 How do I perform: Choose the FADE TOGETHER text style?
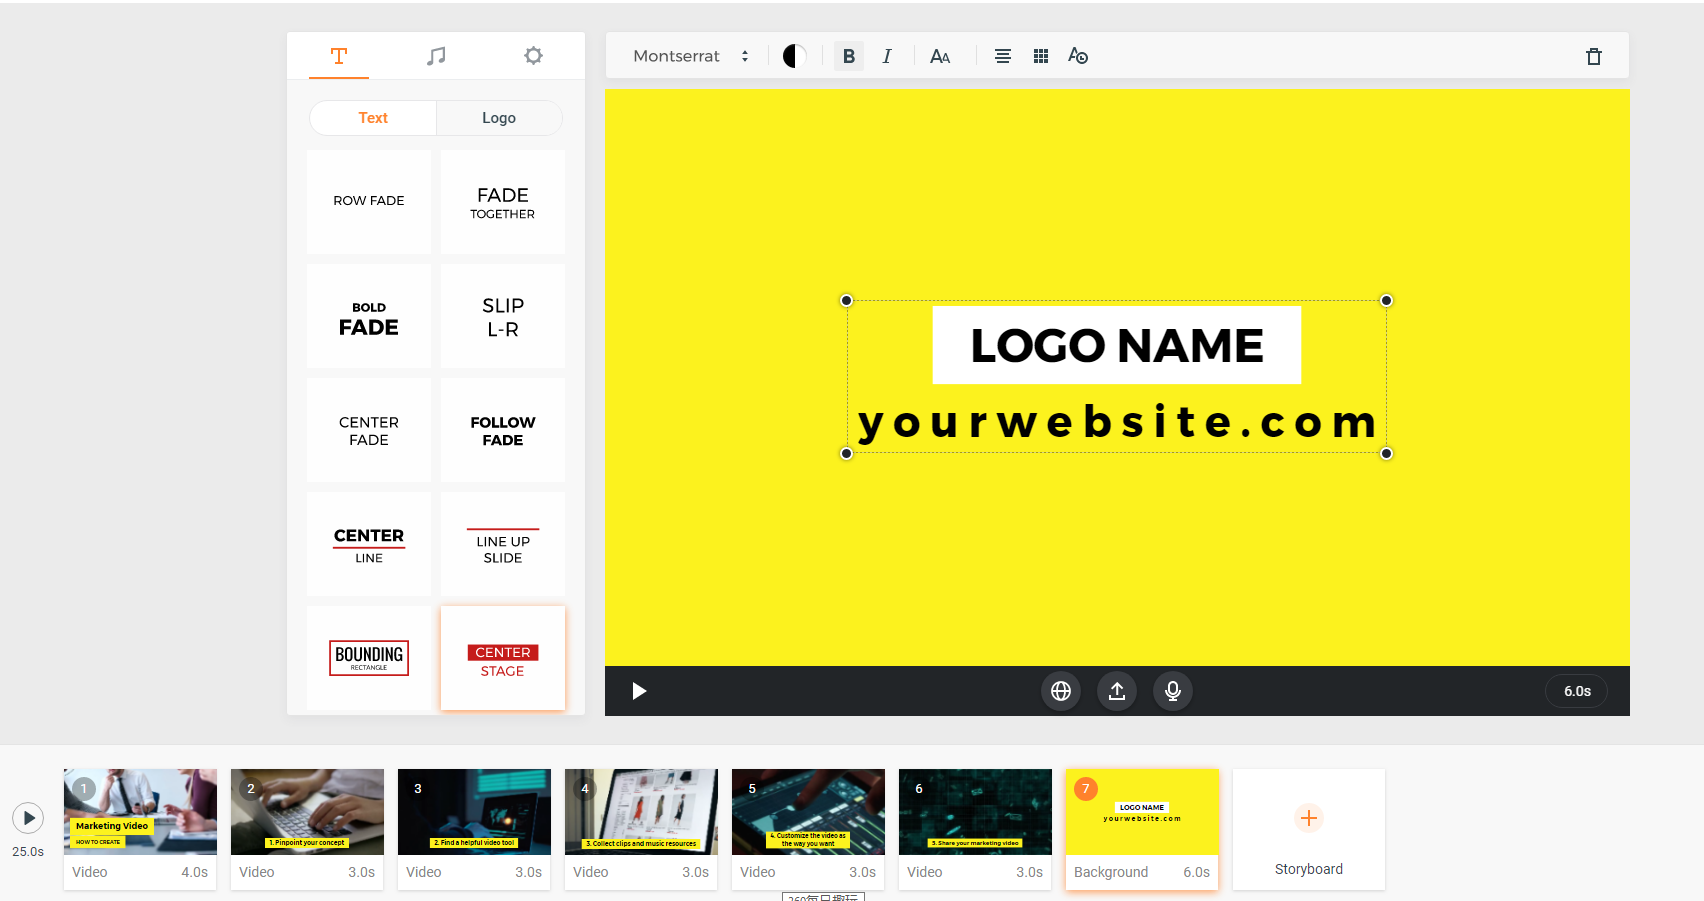pos(503,202)
